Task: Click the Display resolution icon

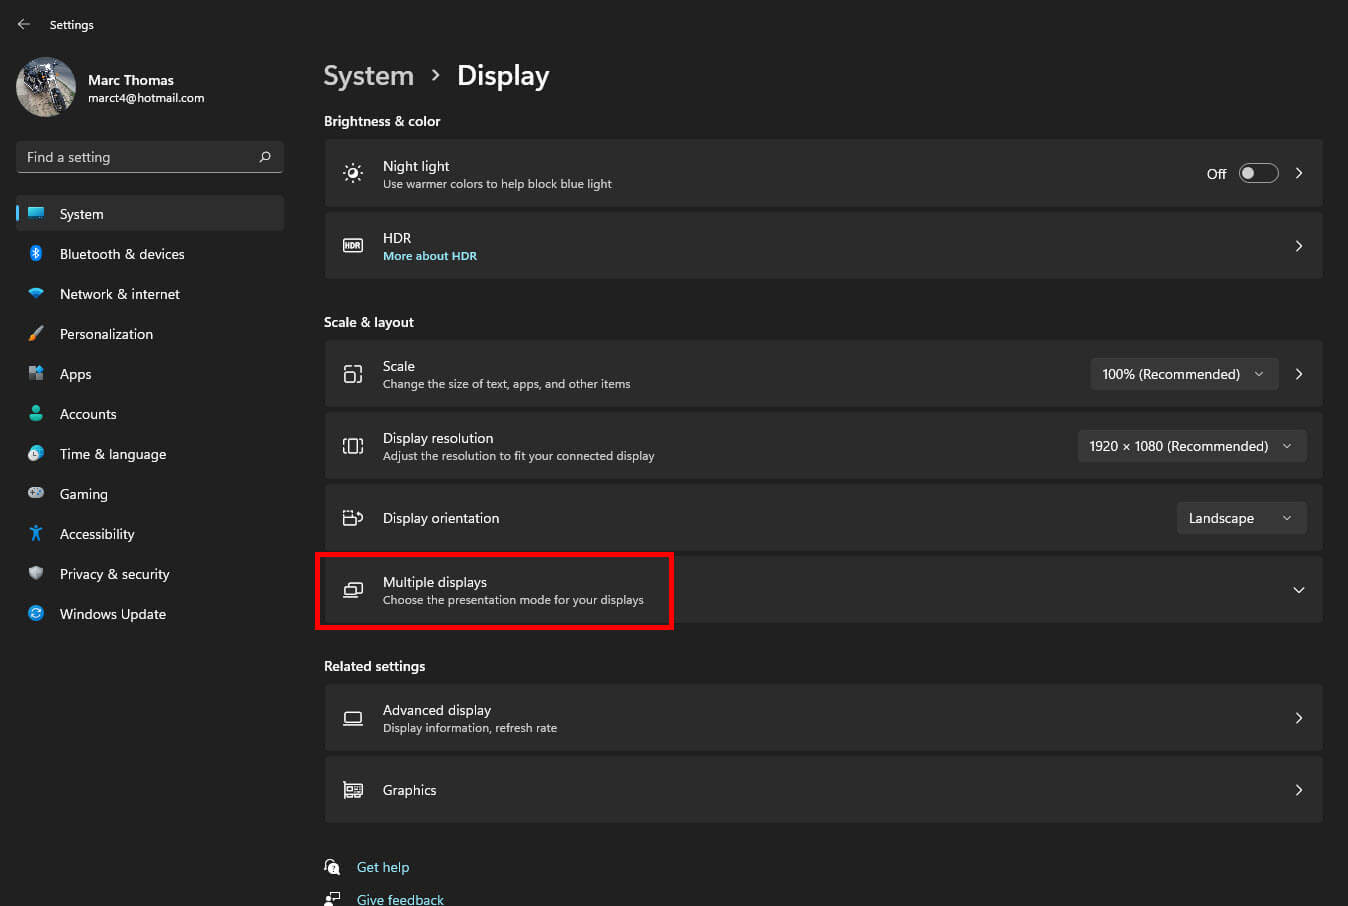Action: click(353, 446)
